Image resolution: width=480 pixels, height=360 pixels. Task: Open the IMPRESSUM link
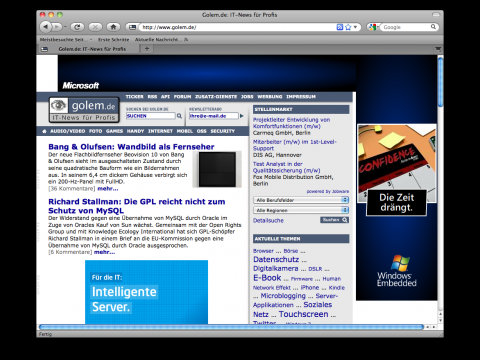point(301,97)
